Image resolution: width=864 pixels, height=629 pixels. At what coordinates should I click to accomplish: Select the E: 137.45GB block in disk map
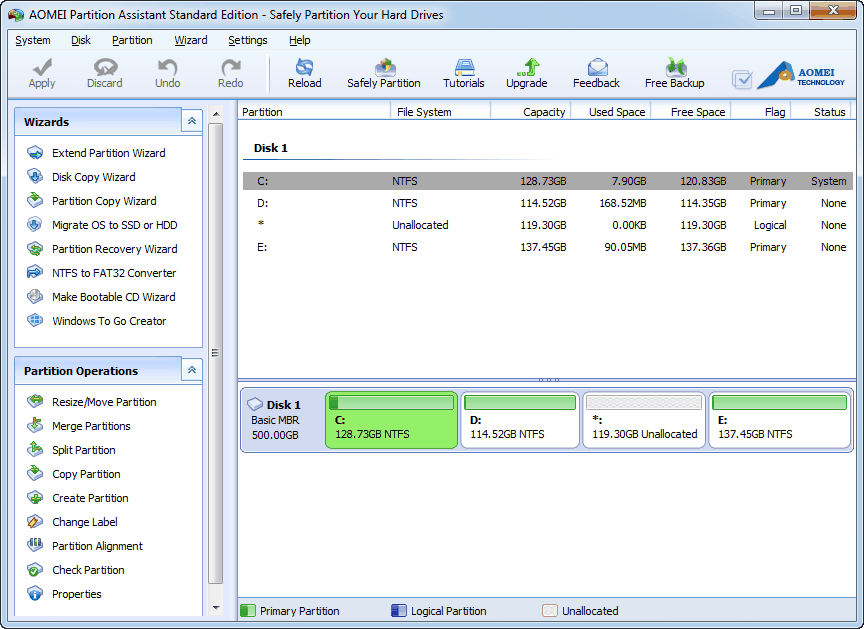[x=779, y=420]
